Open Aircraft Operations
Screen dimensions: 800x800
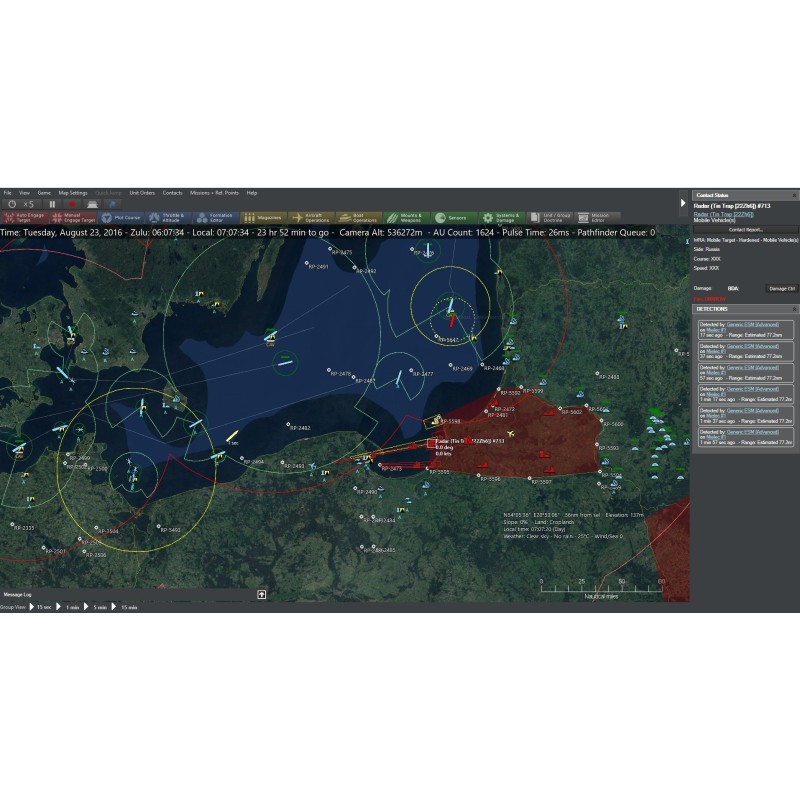pyautogui.click(x=311, y=217)
